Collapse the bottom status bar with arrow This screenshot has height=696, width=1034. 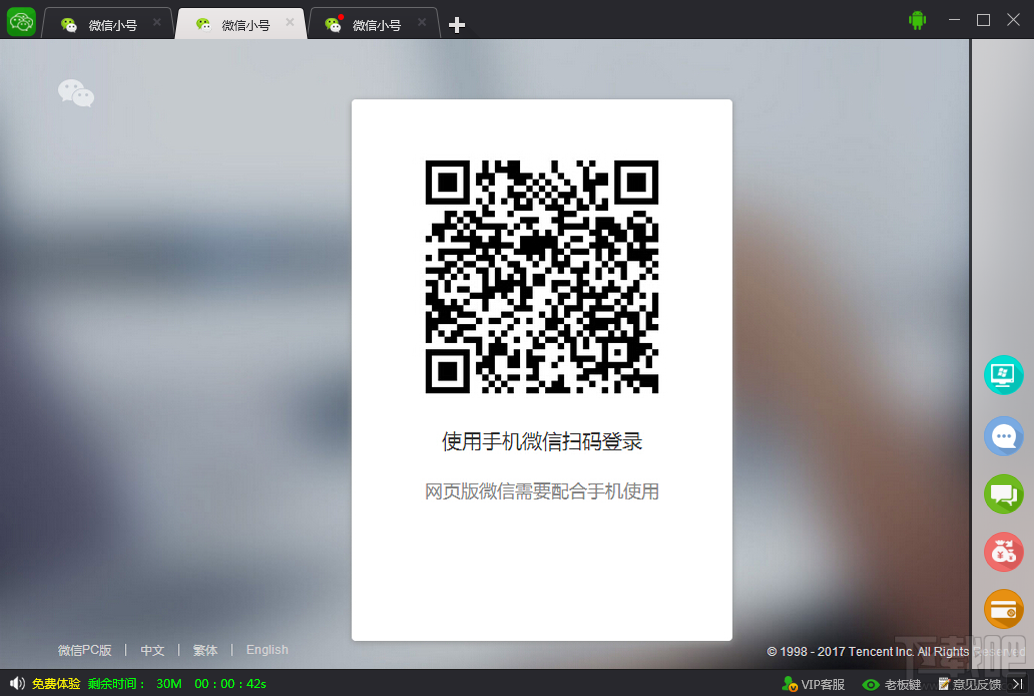click(1019, 684)
